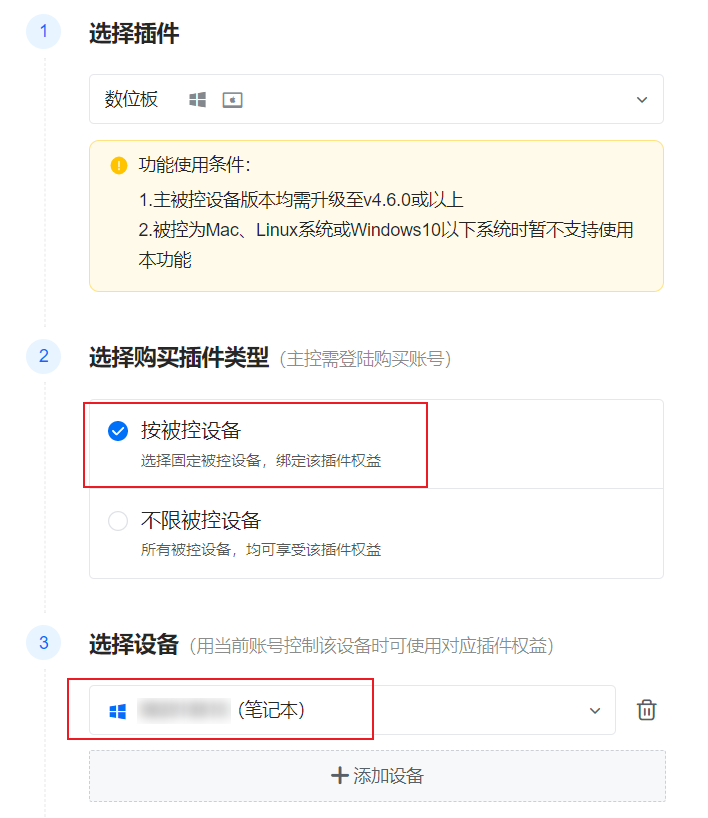Open the 数位板 plugin selection box

tap(376, 99)
